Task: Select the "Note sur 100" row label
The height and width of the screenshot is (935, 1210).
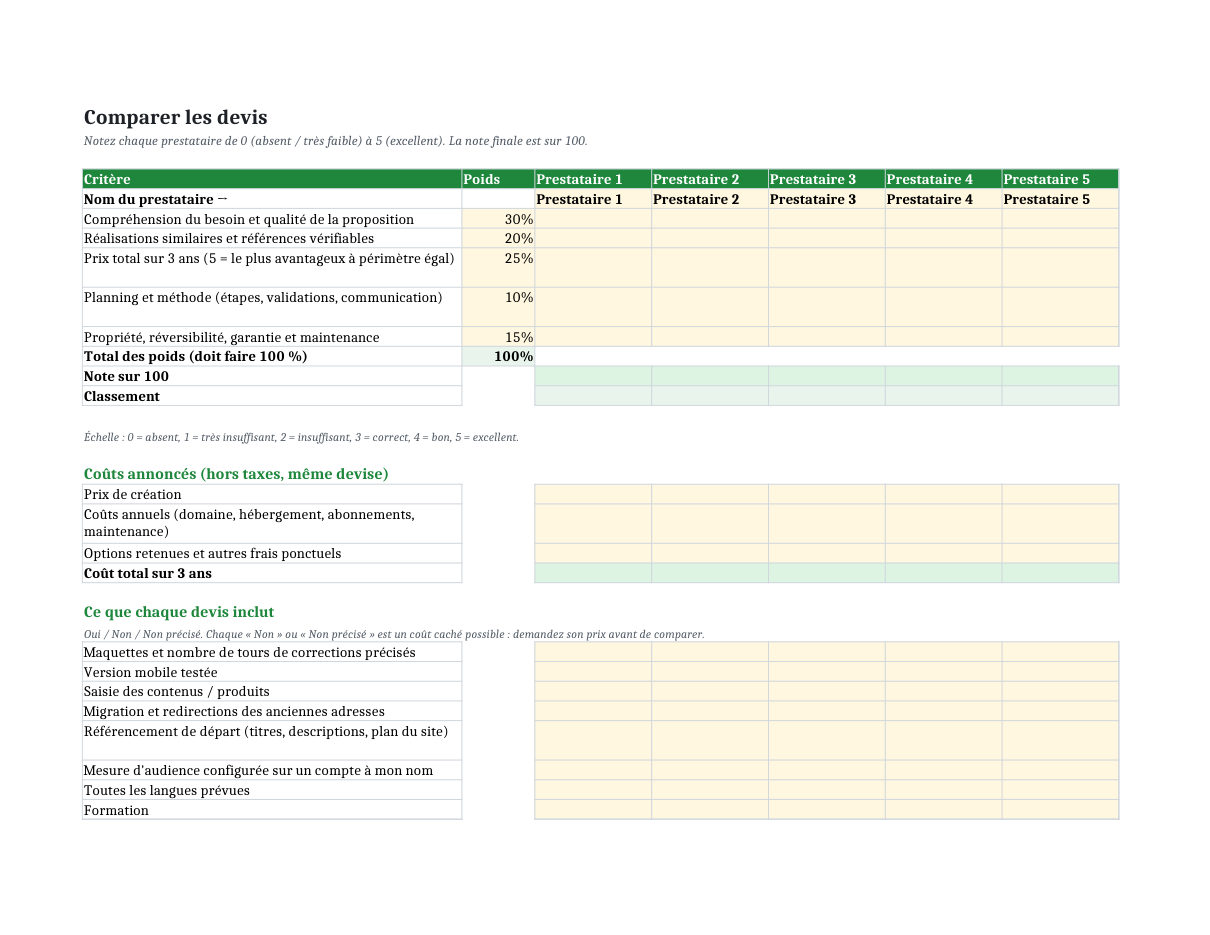Action: [272, 376]
